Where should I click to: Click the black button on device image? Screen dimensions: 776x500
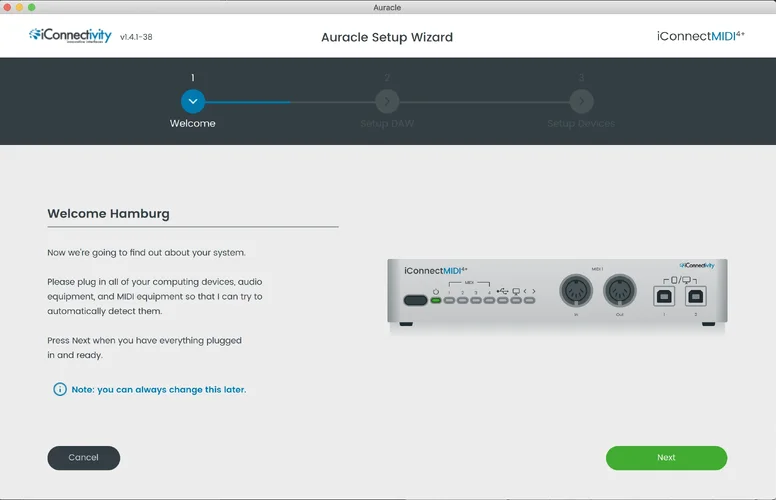415,300
